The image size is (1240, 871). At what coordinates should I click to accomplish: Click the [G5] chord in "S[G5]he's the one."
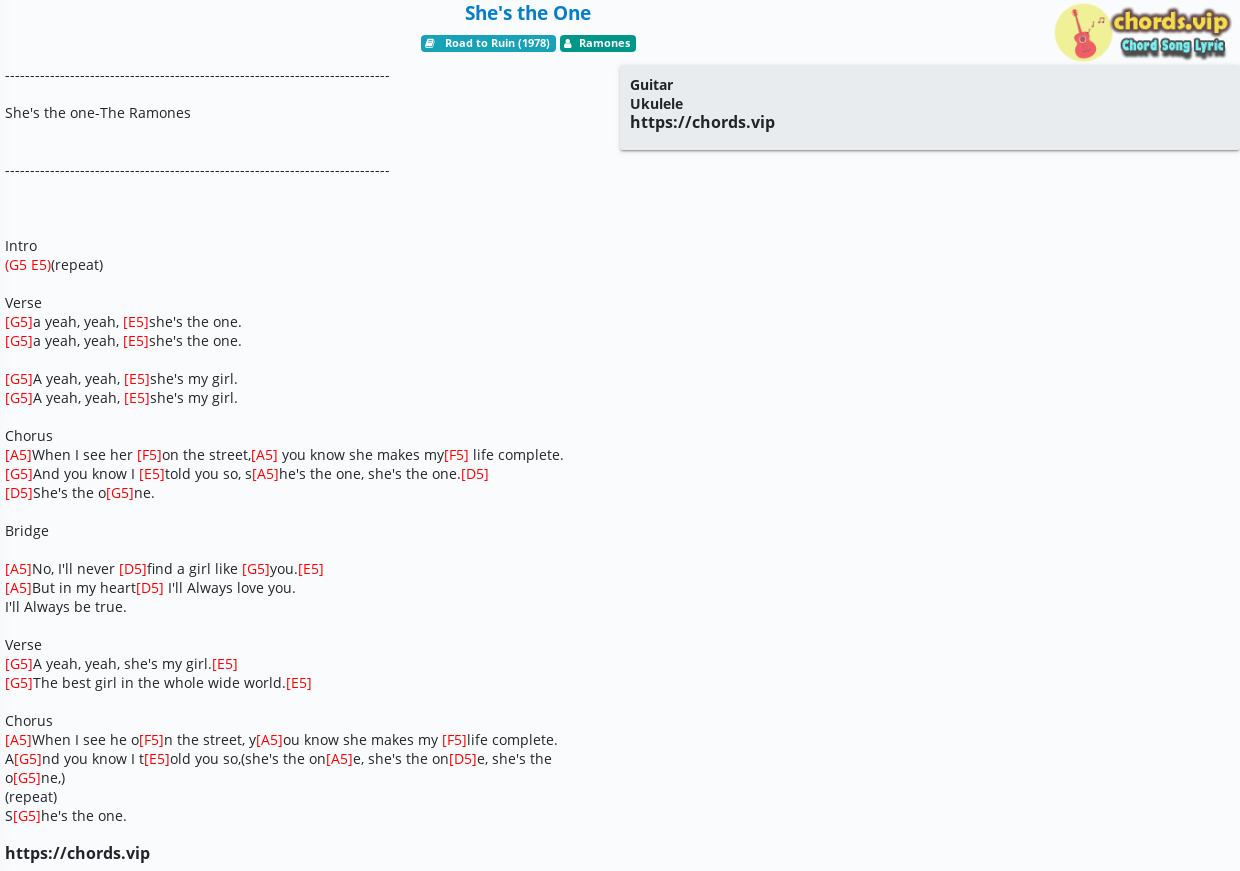27,816
